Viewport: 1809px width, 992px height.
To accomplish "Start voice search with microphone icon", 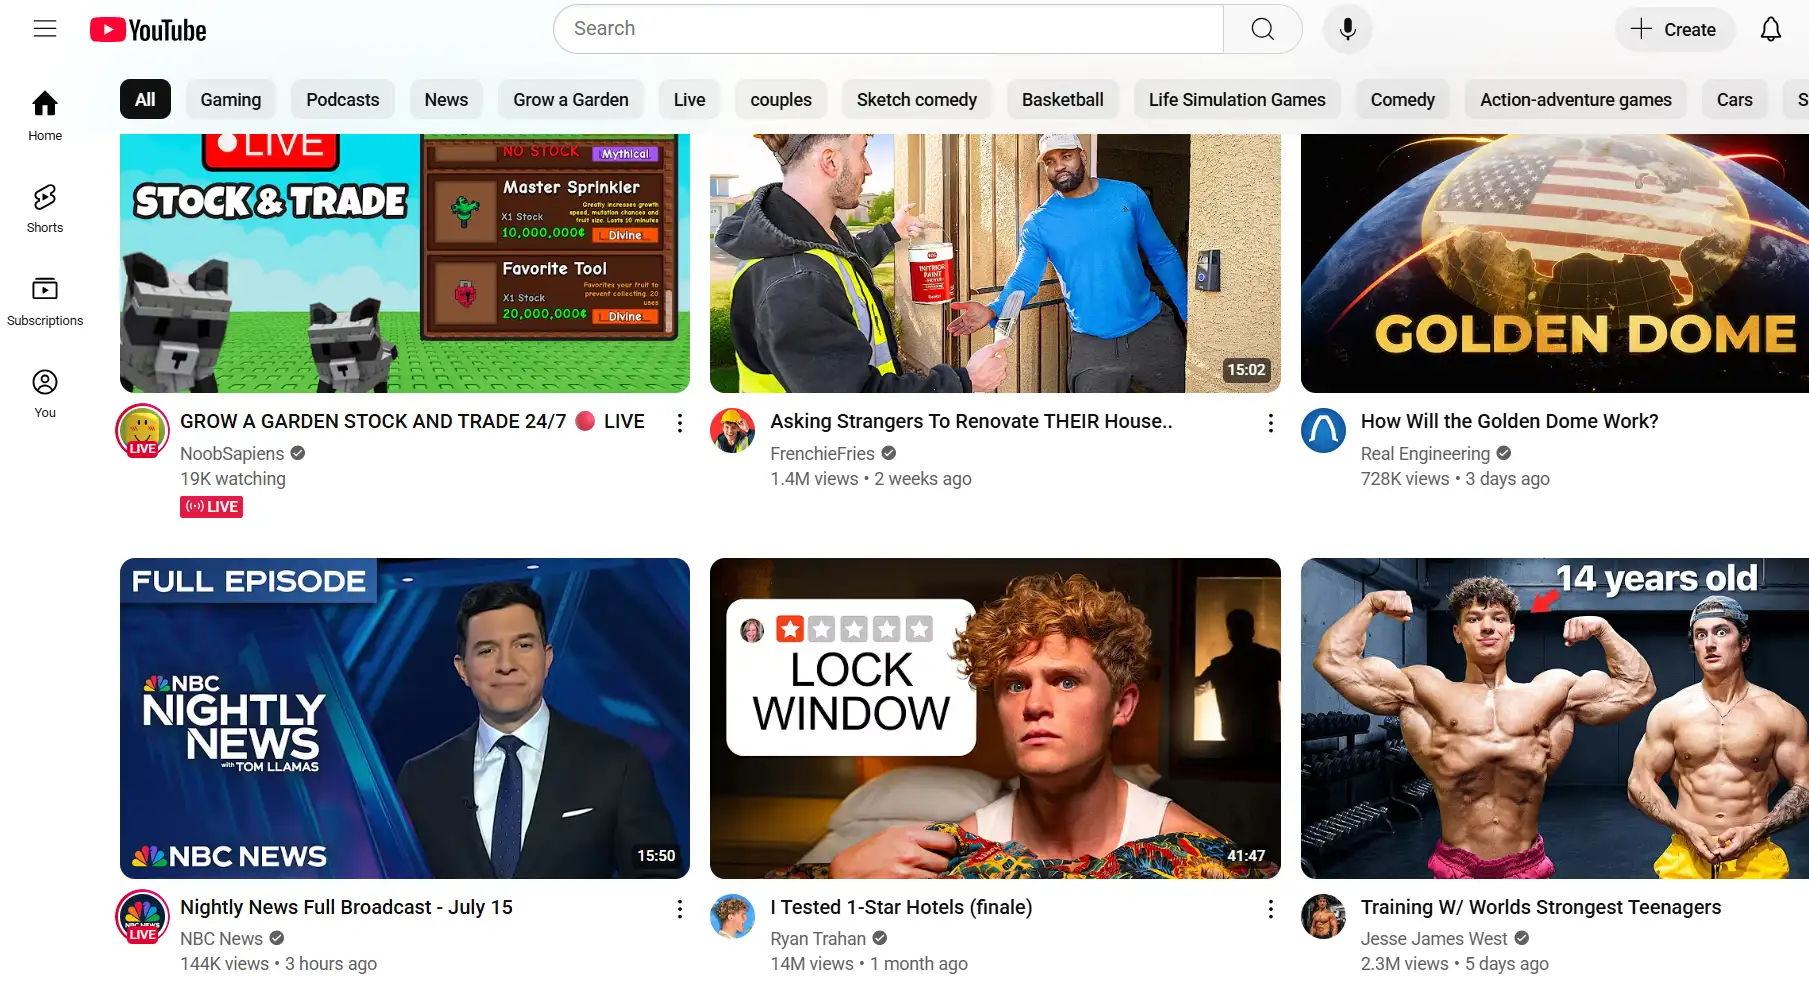I will click(1347, 29).
